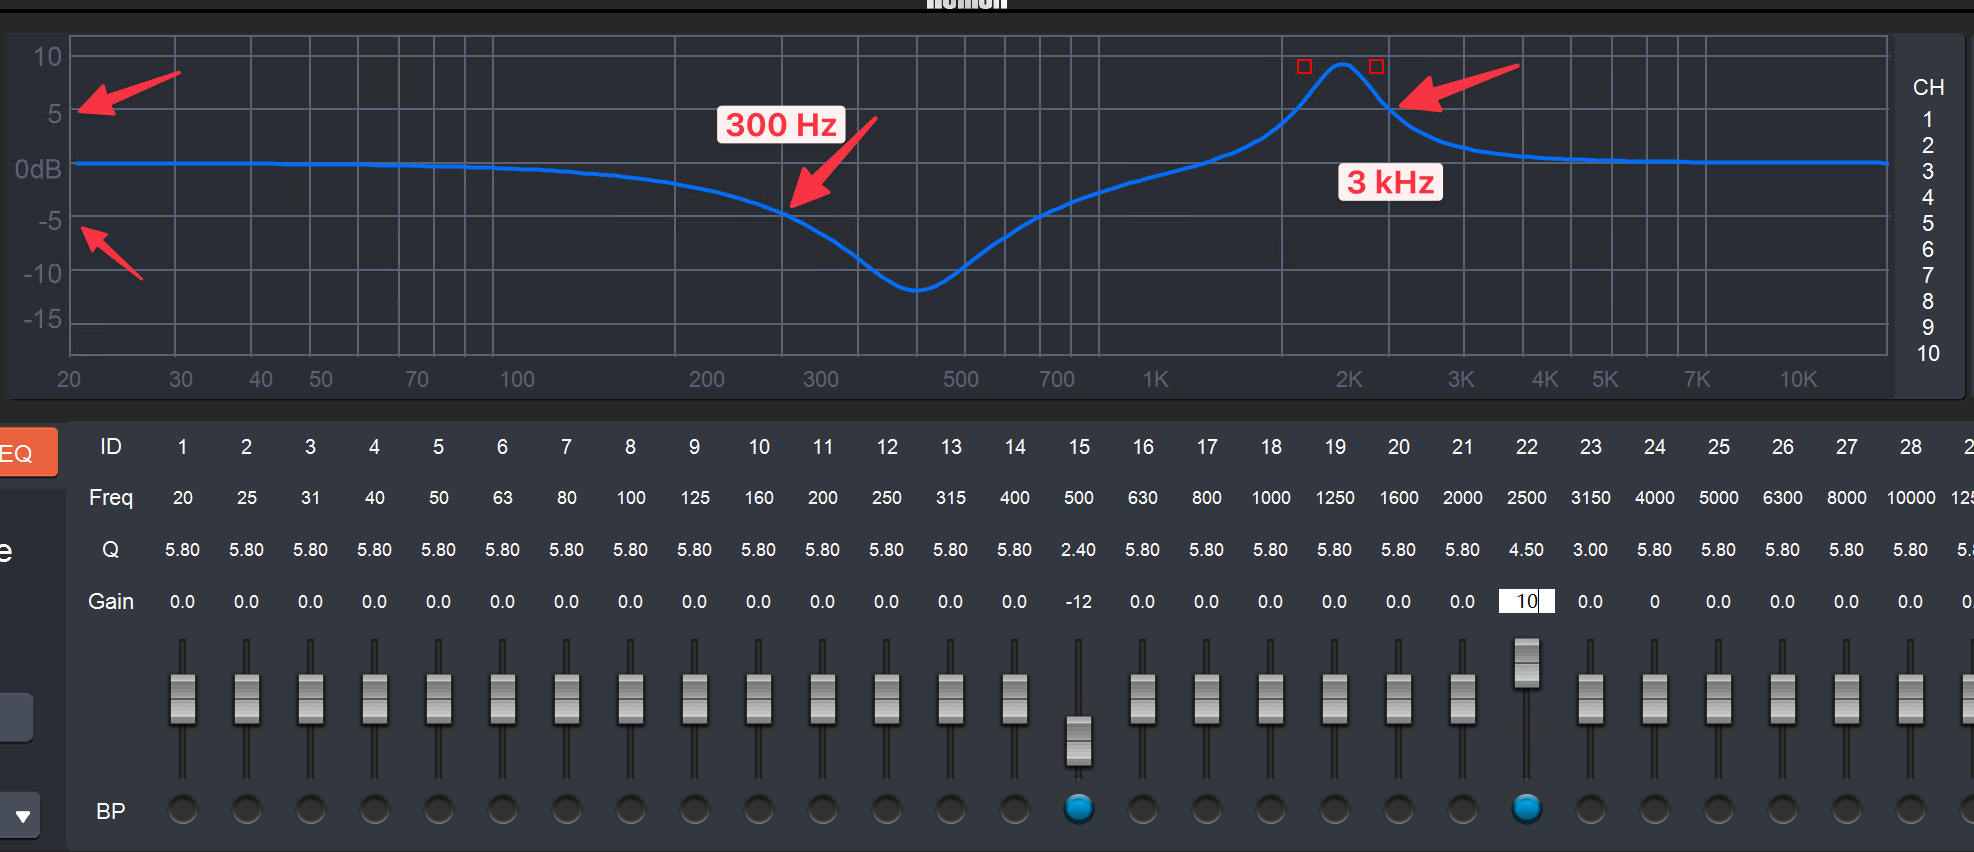Toggle the BP bypass button for the 2500 Hz band

[x=1526, y=808]
